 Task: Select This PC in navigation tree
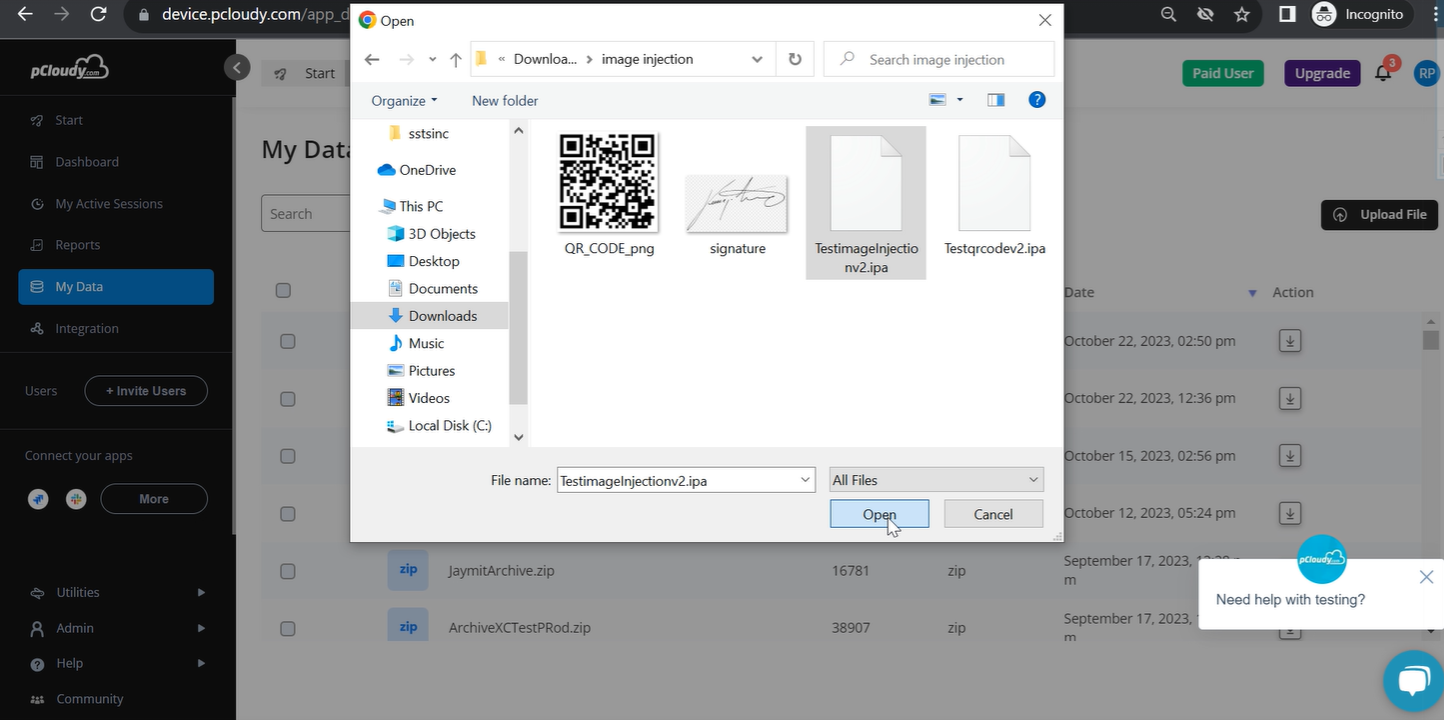point(411,206)
